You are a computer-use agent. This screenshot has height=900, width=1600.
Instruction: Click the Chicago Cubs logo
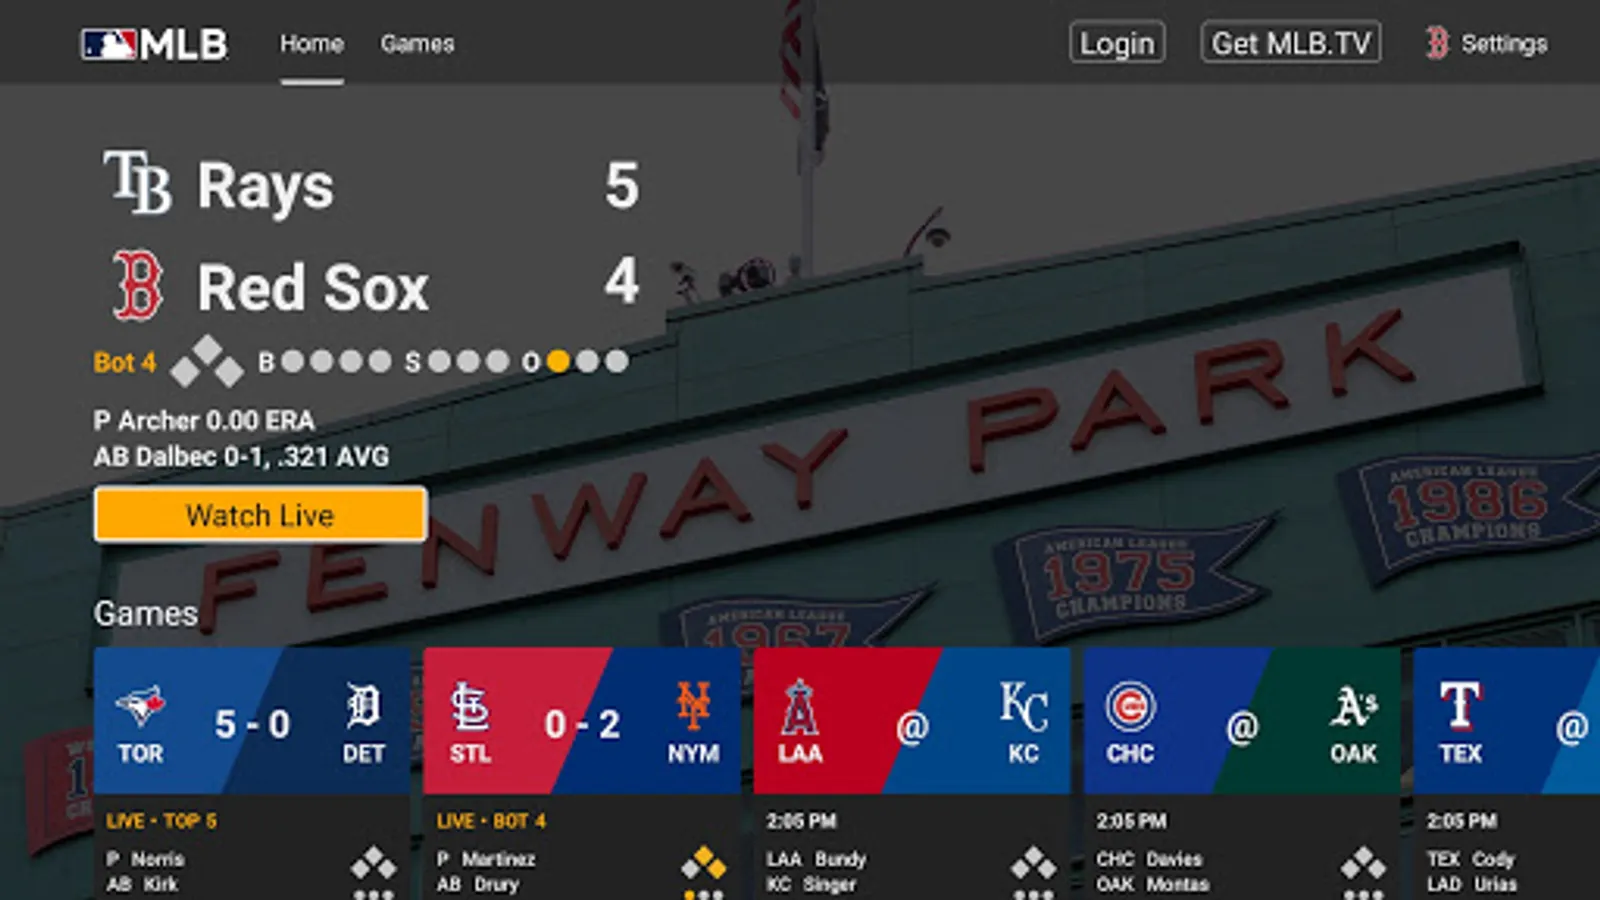pos(1131,706)
